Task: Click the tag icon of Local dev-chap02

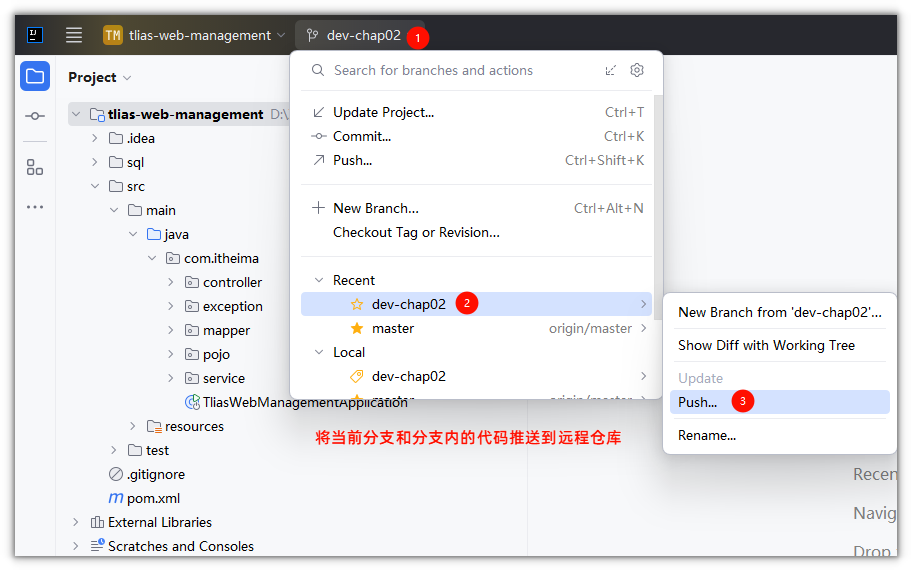Action: coord(357,377)
